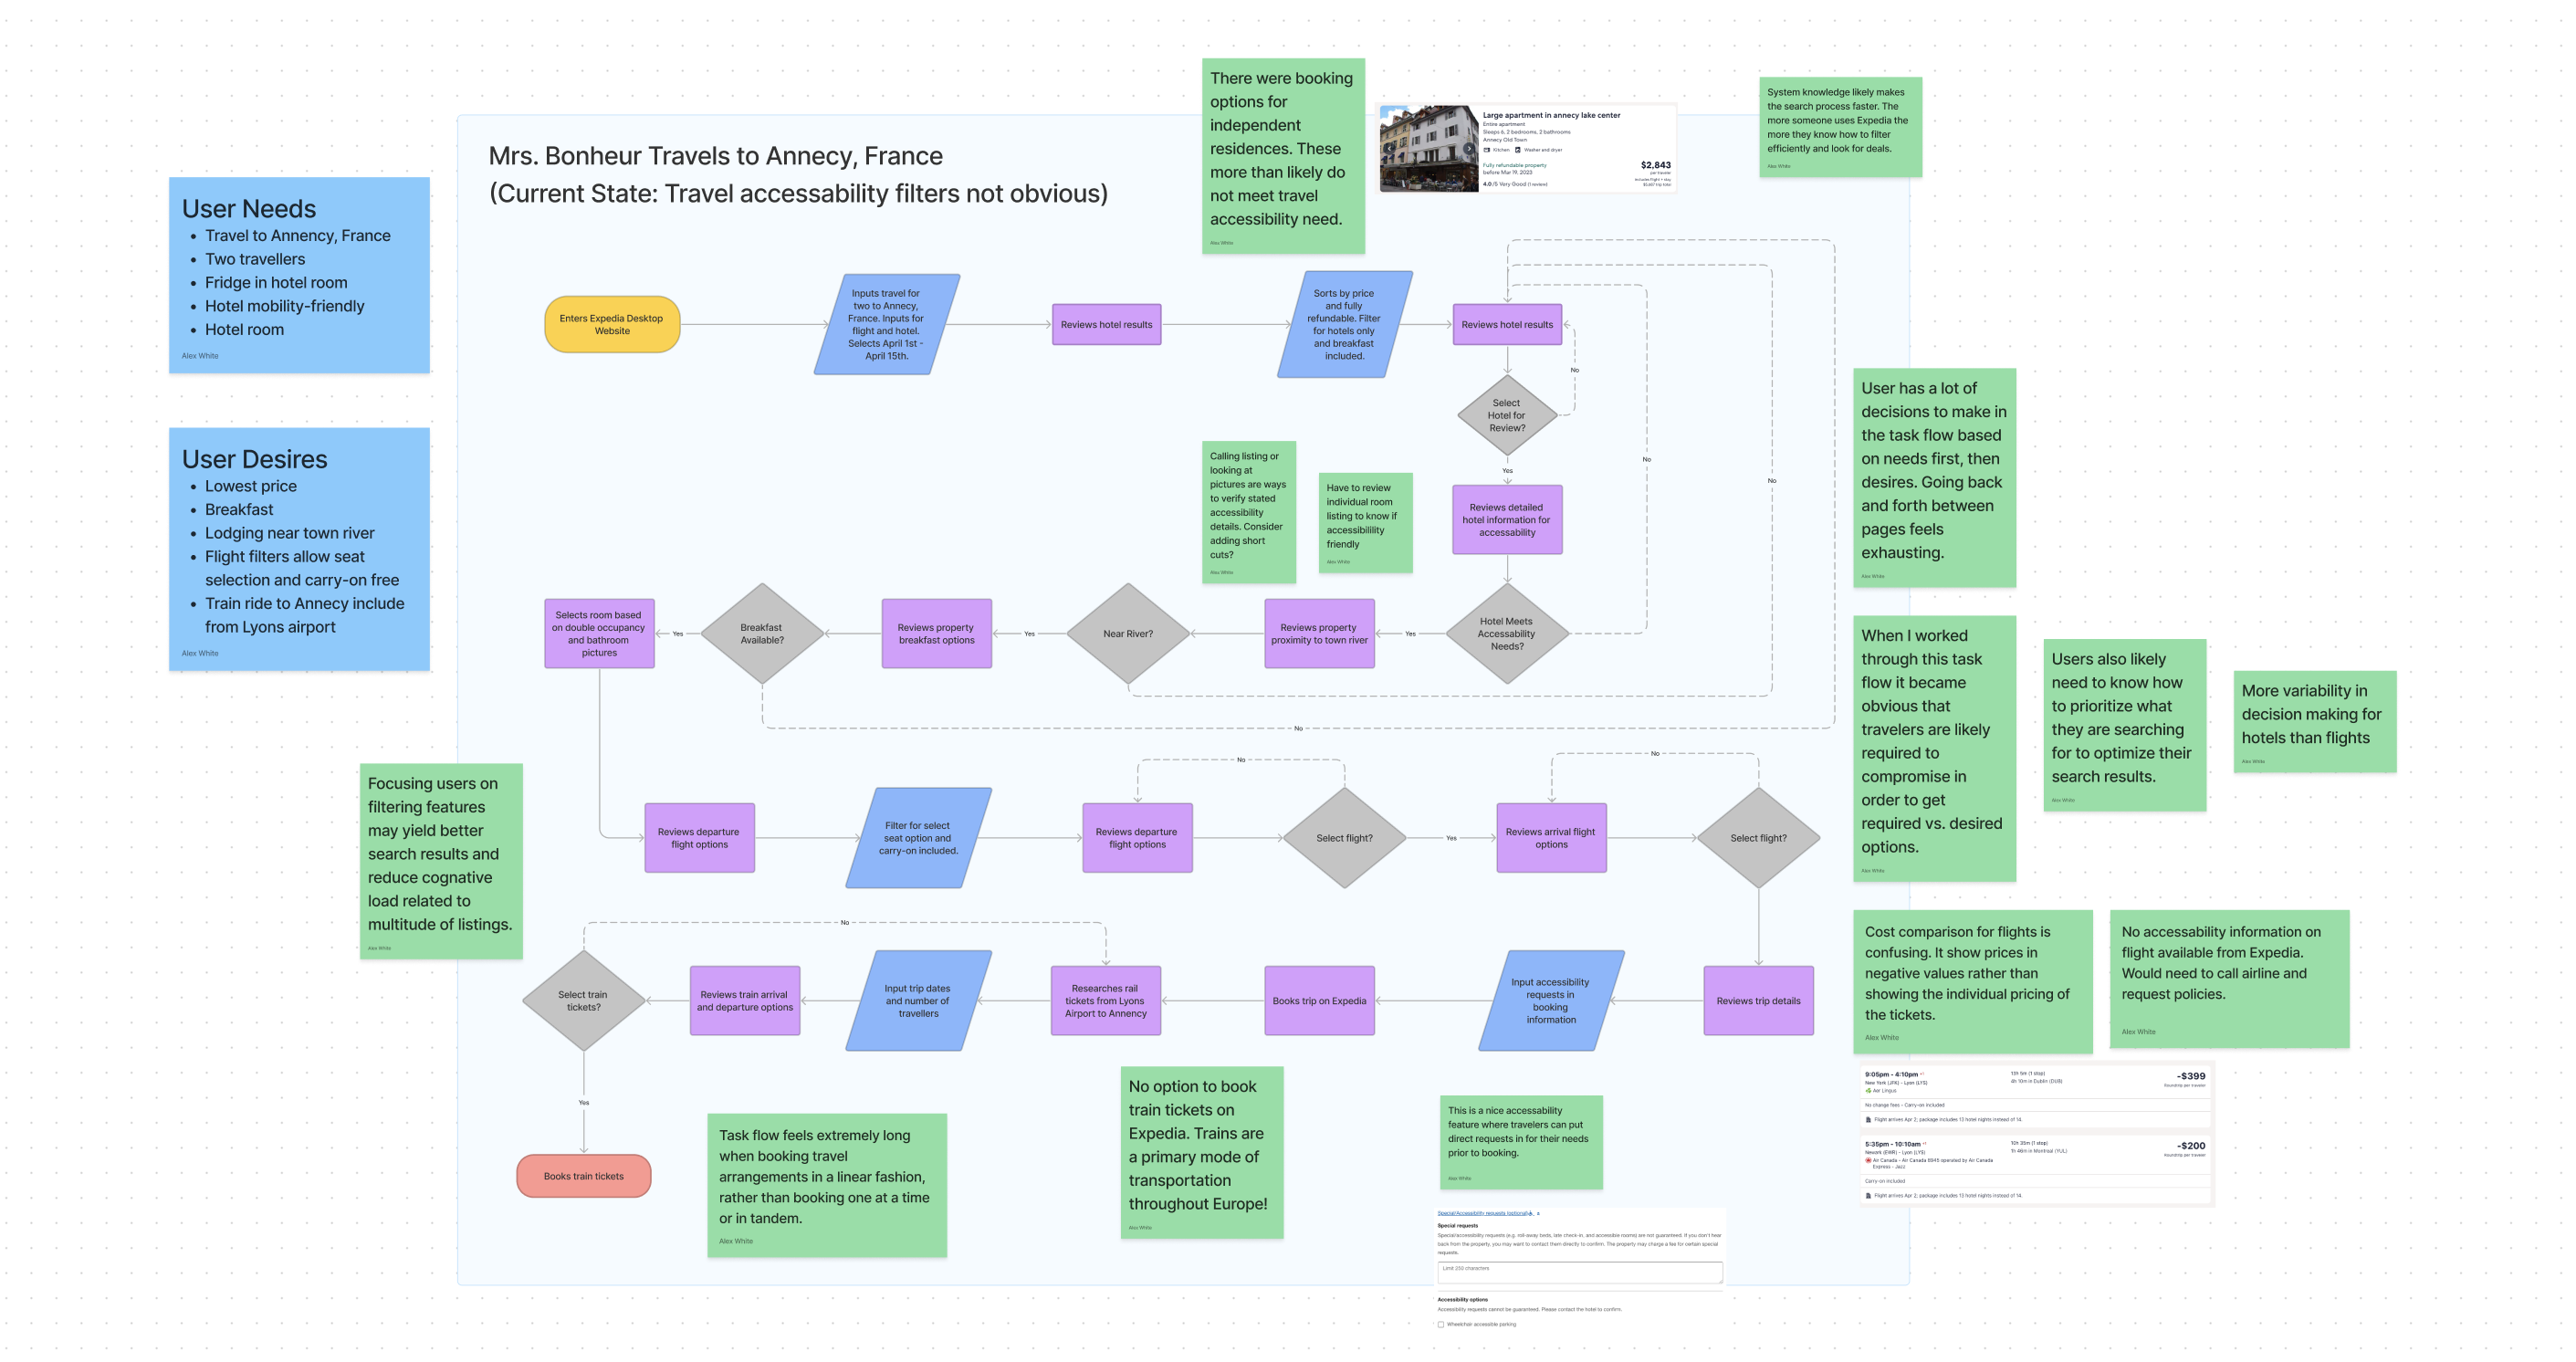2576x1362 pixels.
Task: Select 'This is a nice accessability feature' note
Action: (1521, 1142)
